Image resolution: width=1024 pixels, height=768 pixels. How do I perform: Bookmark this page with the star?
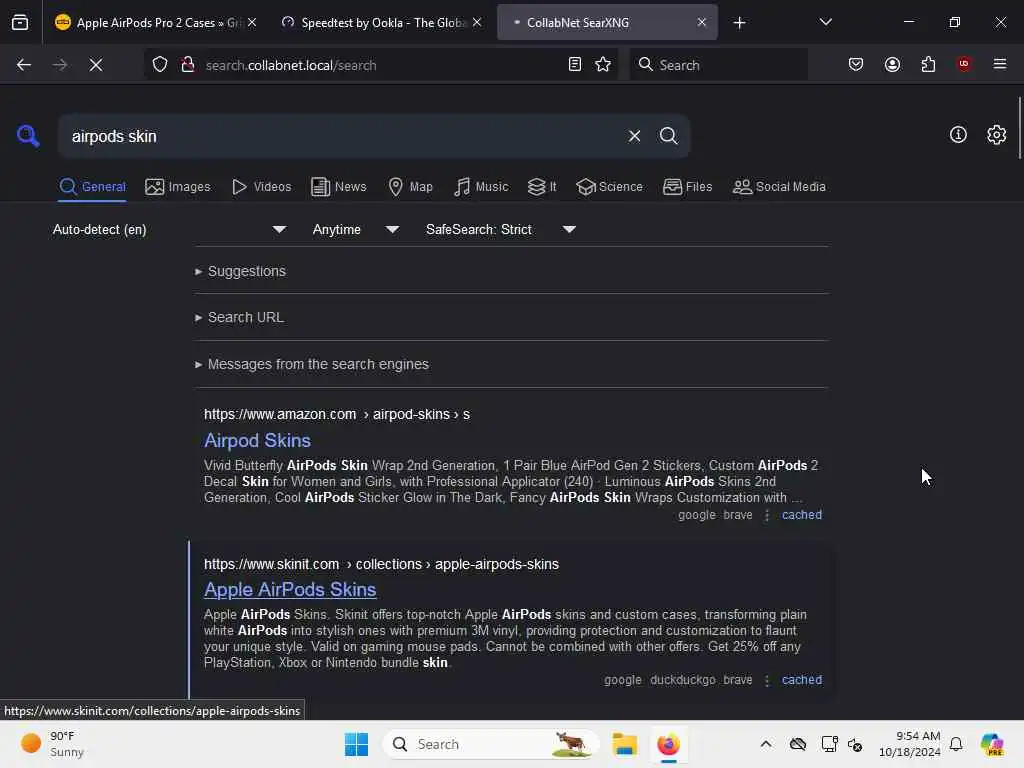point(603,64)
